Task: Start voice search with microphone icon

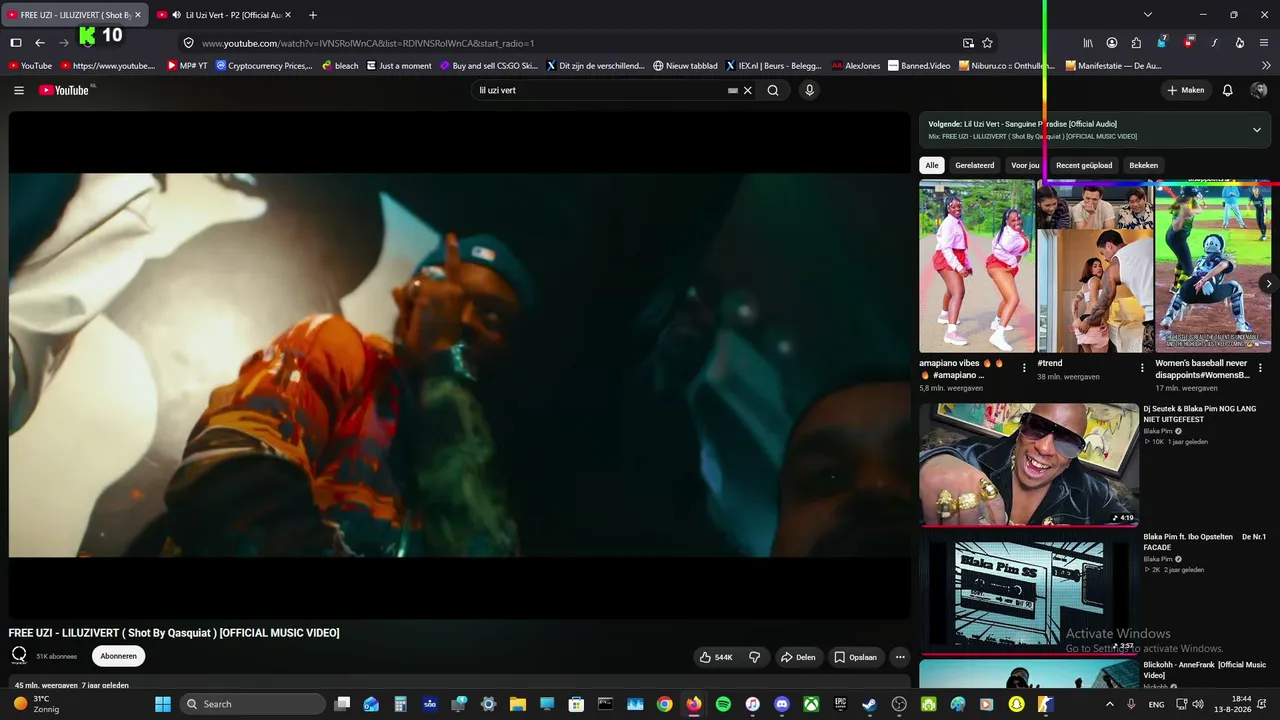Action: pos(810,90)
